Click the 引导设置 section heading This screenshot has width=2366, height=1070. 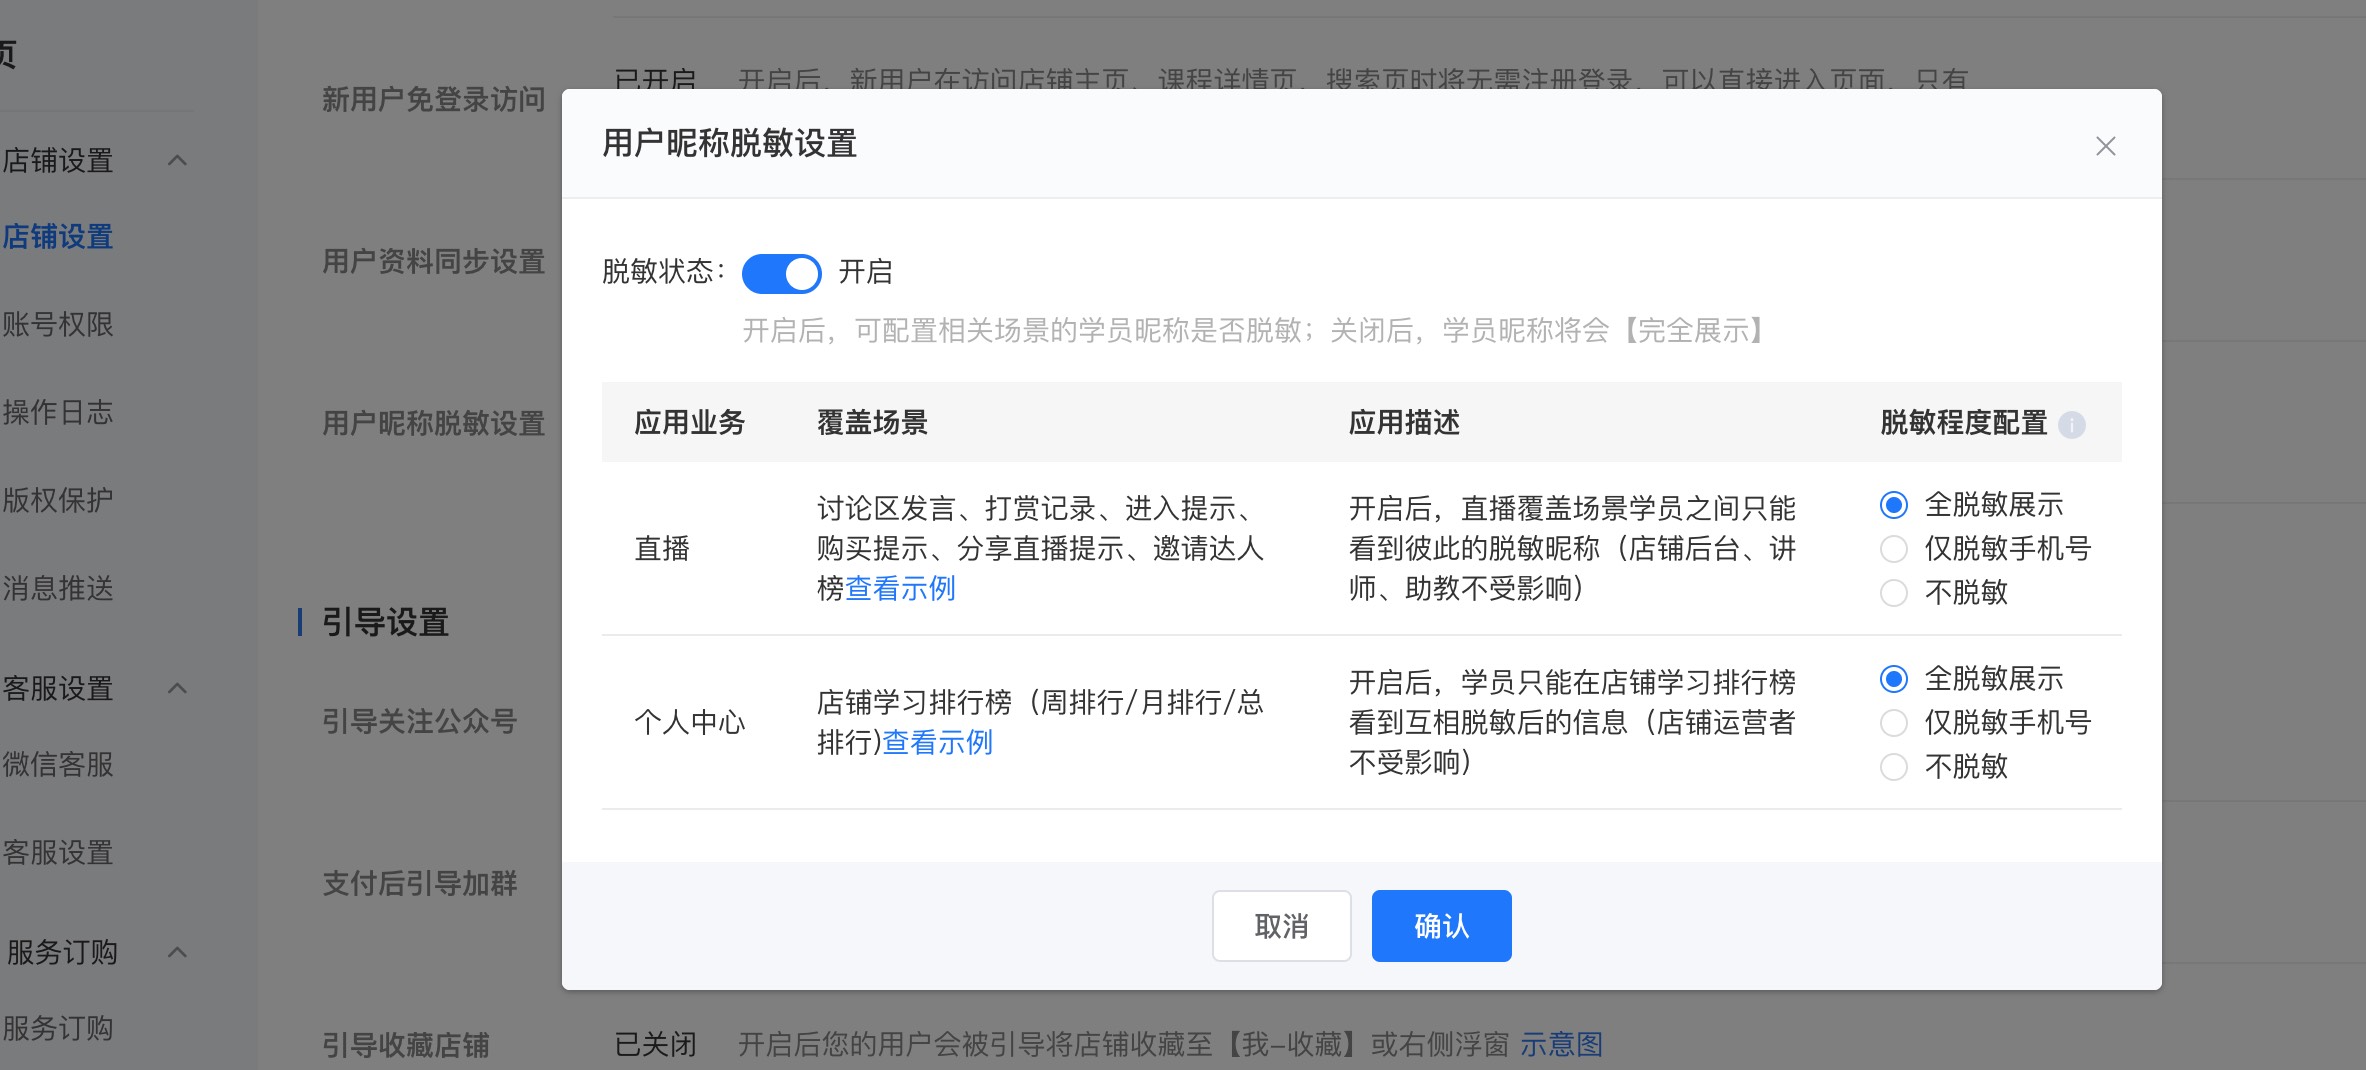pos(385,623)
